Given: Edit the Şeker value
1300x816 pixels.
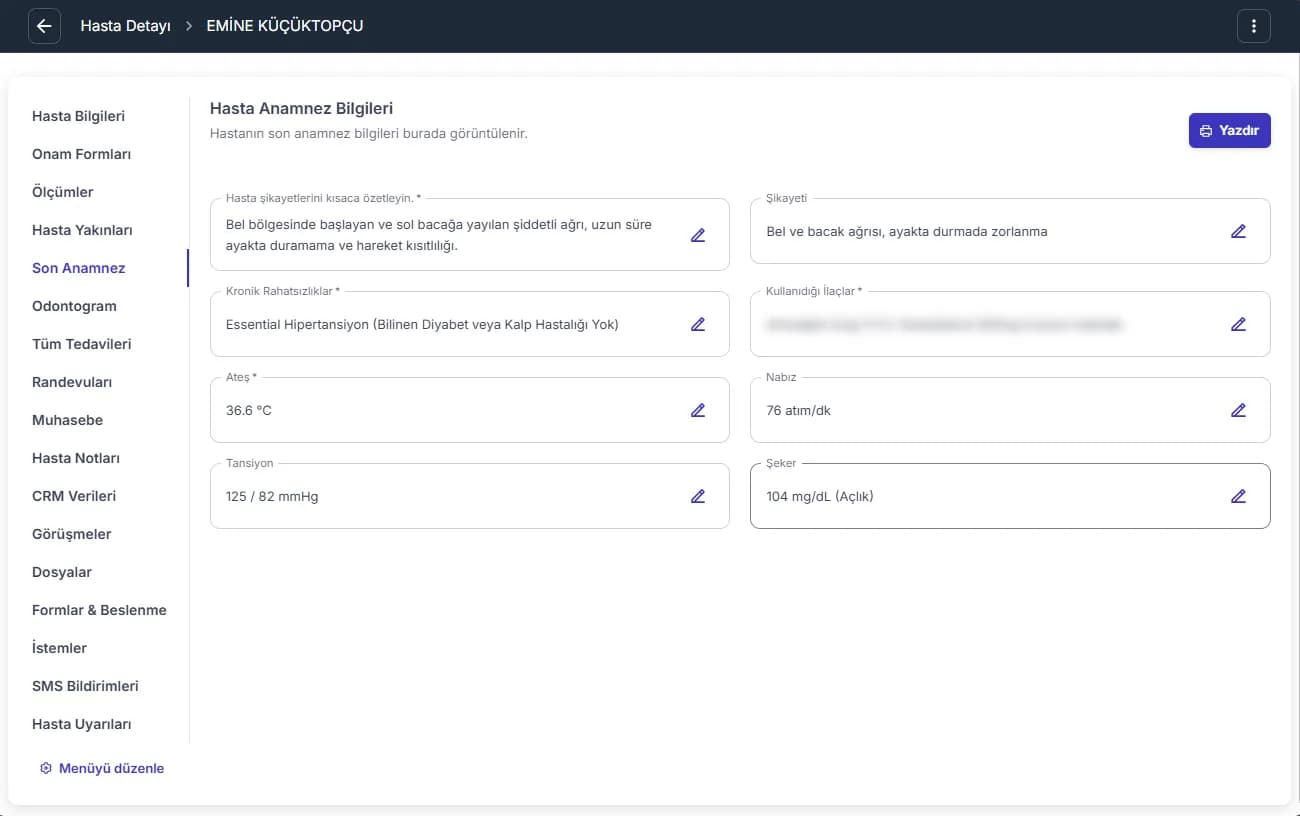Looking at the screenshot, I should [1238, 496].
